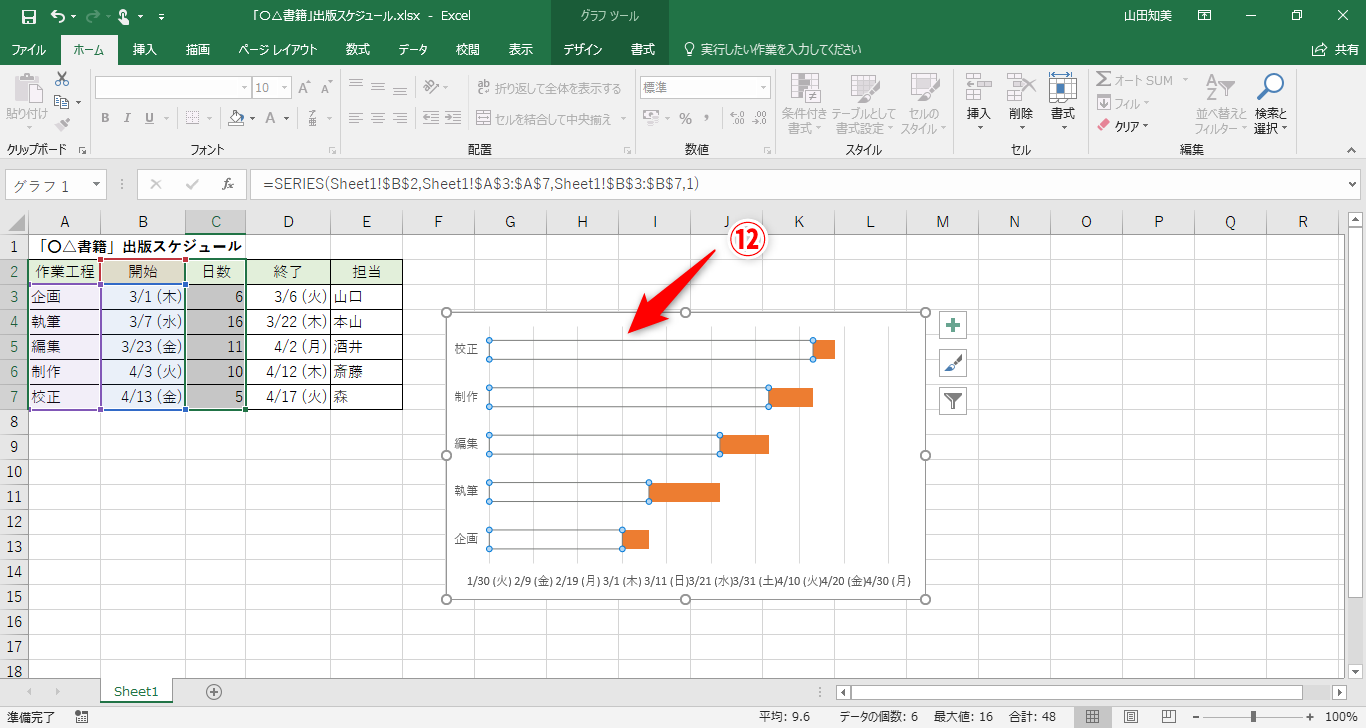Open the クリア clear command

click(1123, 126)
